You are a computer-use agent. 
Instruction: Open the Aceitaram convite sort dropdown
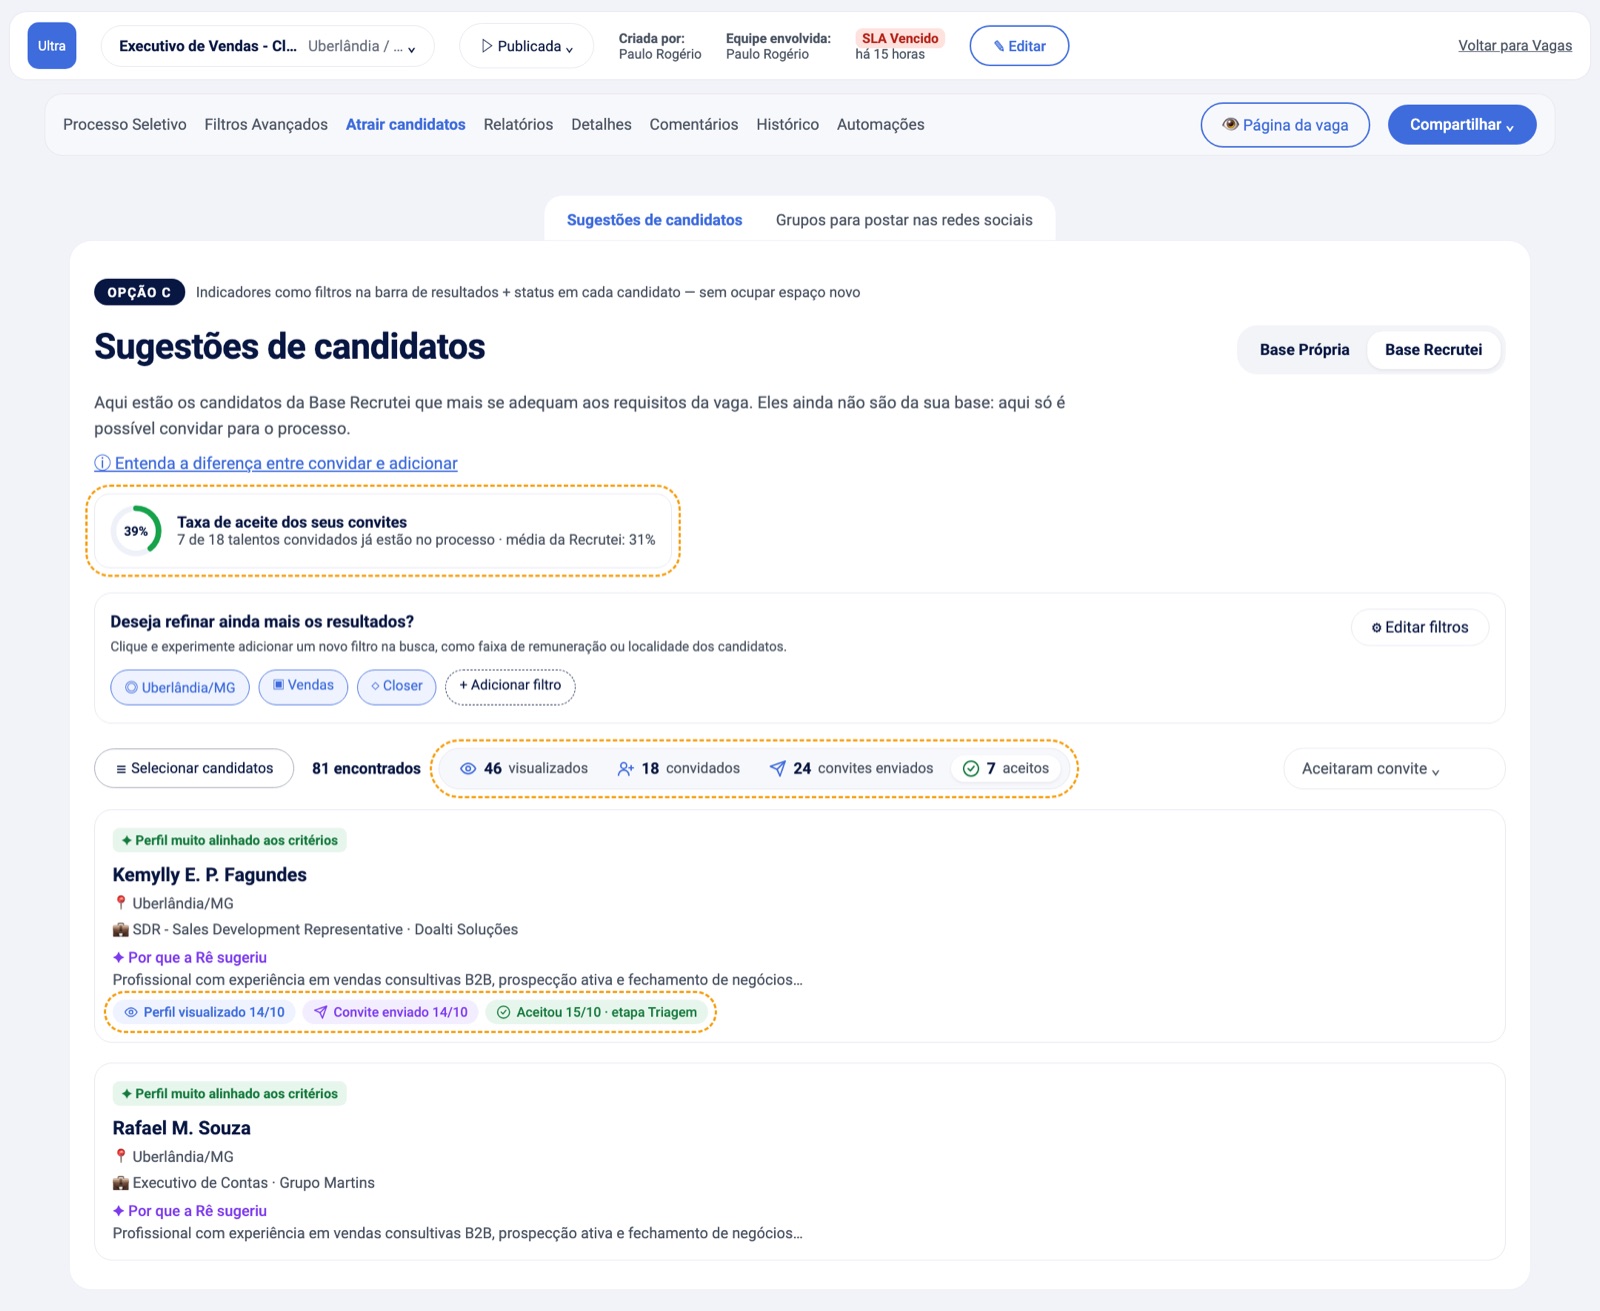[1393, 769]
